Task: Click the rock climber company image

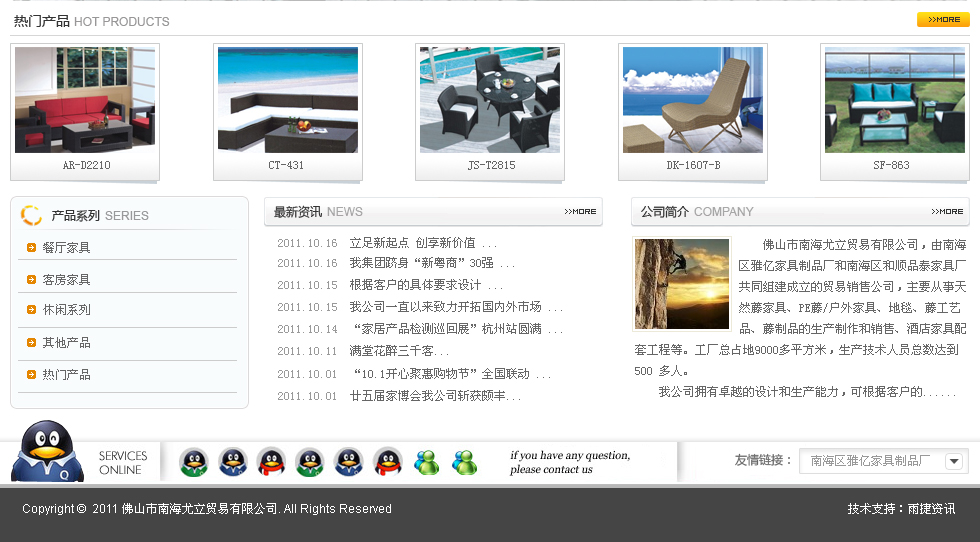Action: coord(682,284)
